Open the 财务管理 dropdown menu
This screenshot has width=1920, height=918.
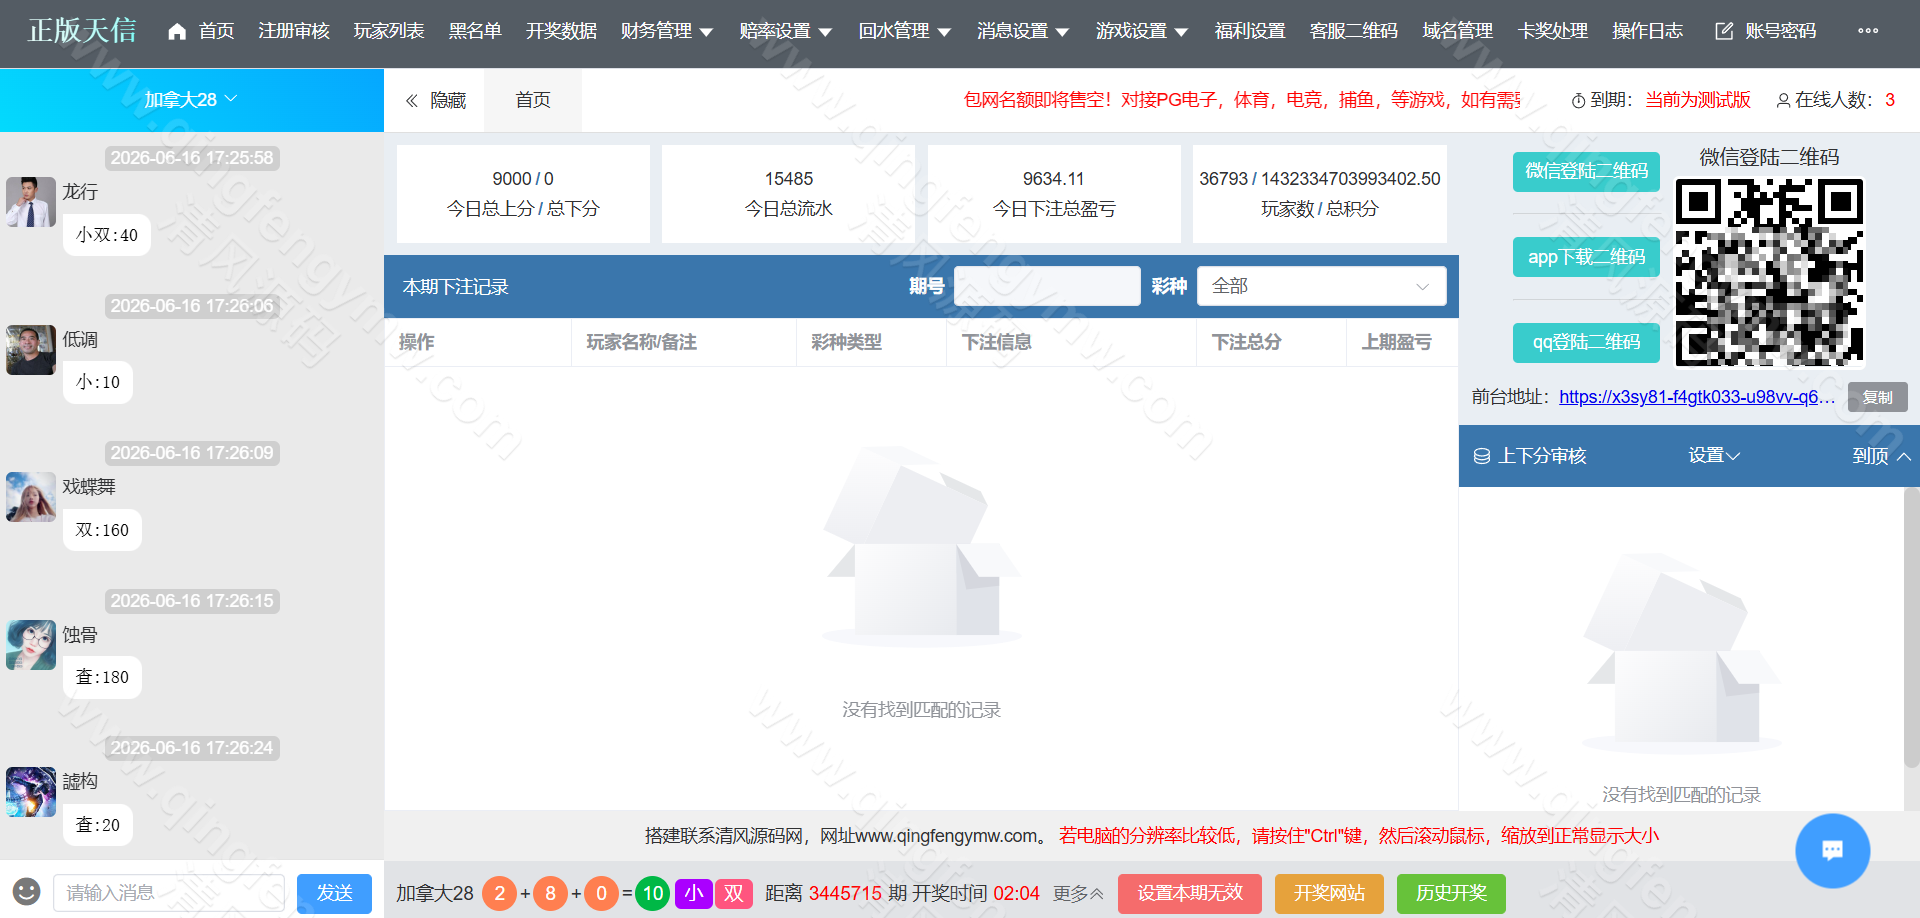(667, 31)
